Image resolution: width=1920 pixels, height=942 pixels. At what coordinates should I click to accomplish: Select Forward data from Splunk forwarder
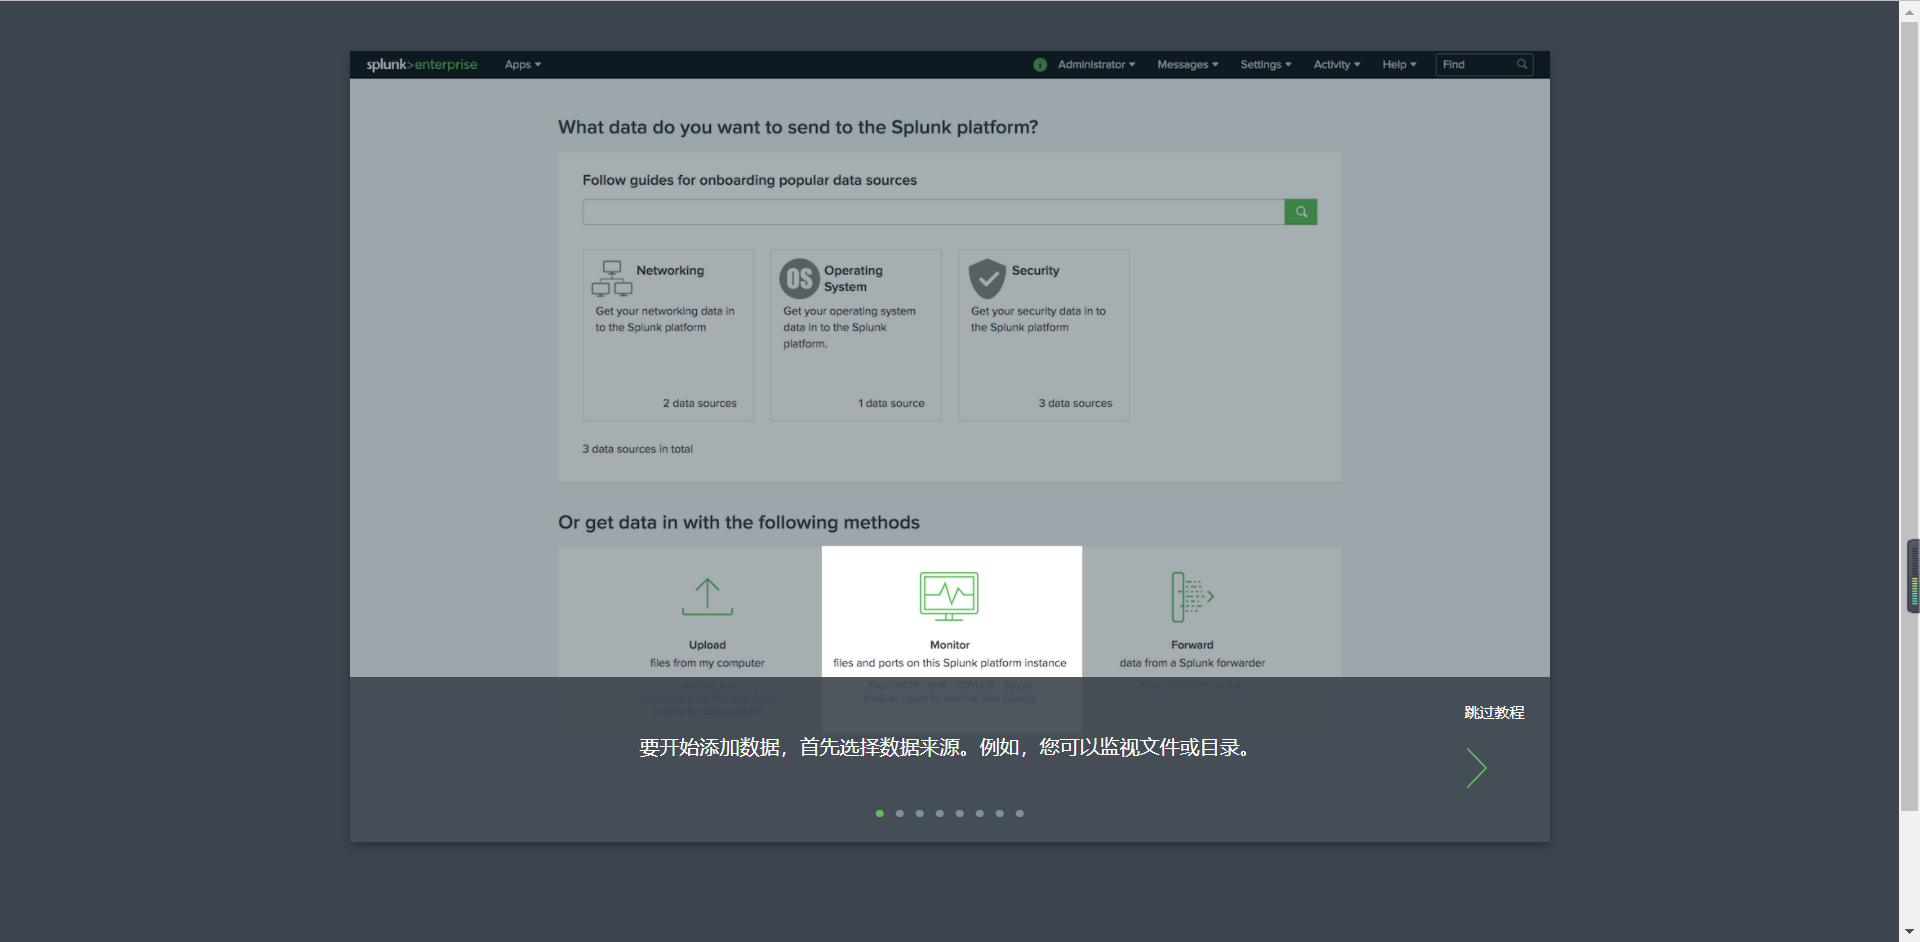coord(1192,655)
